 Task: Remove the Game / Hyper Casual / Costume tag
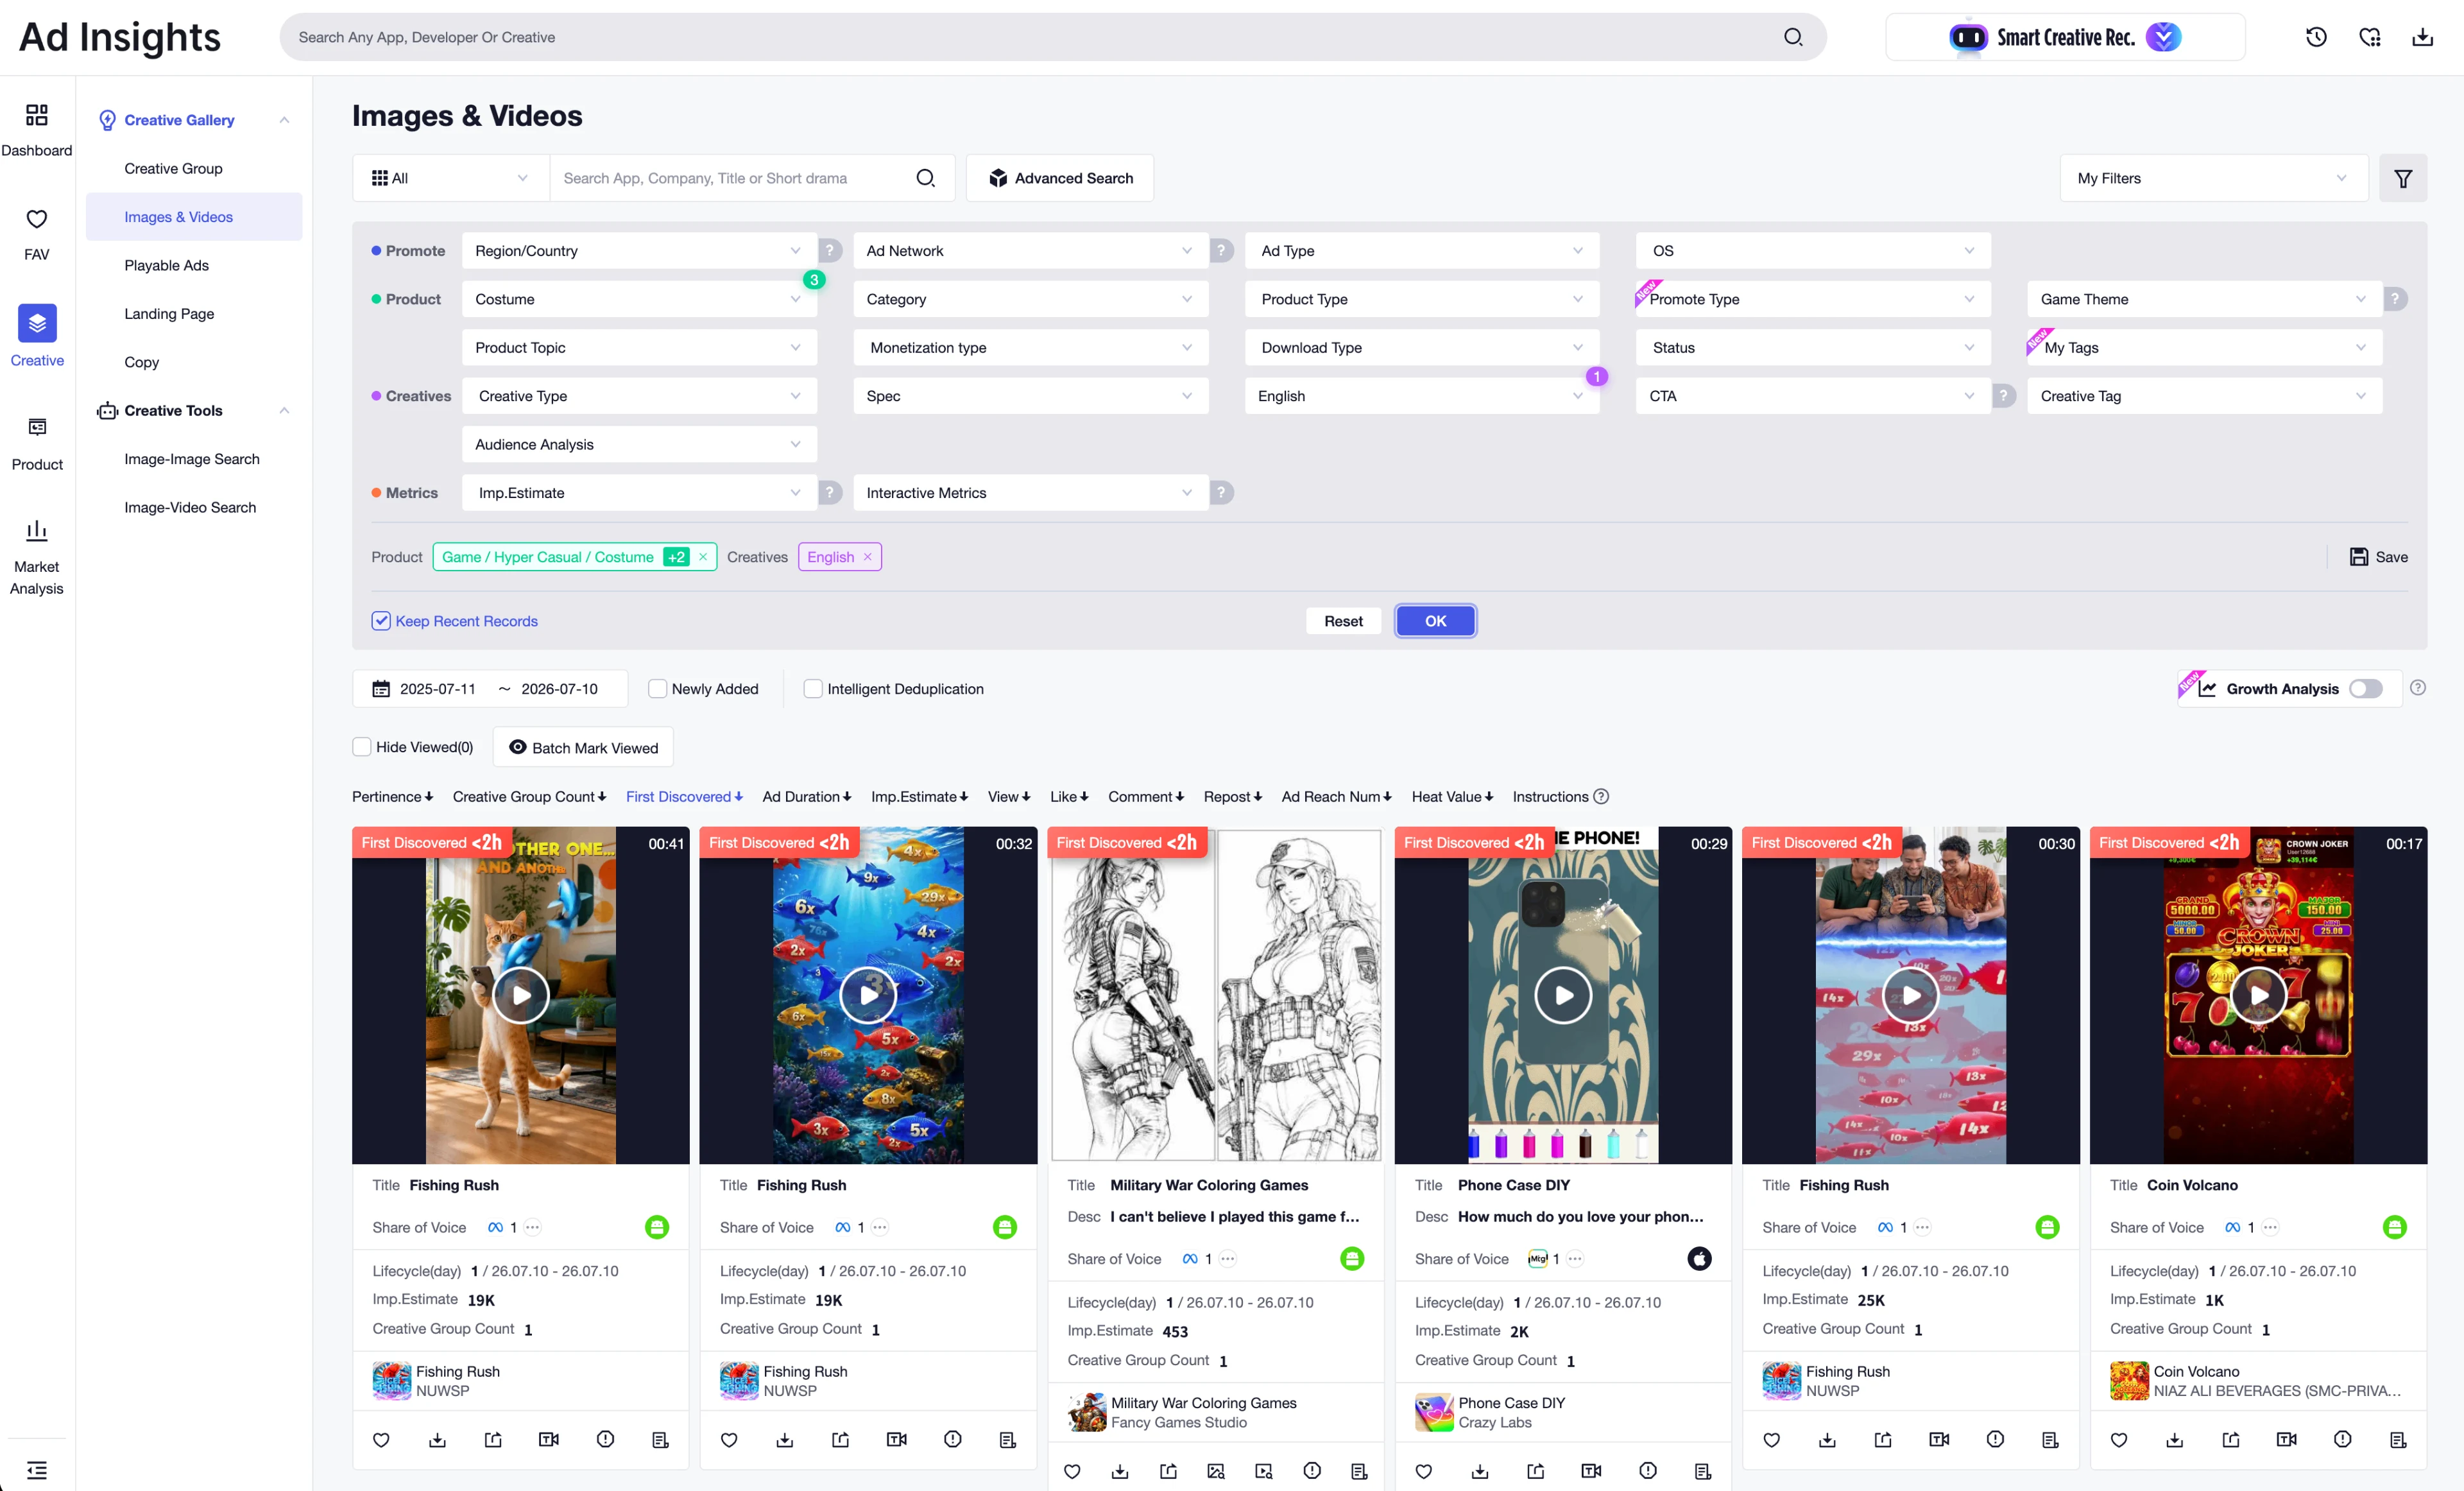tap(702, 557)
